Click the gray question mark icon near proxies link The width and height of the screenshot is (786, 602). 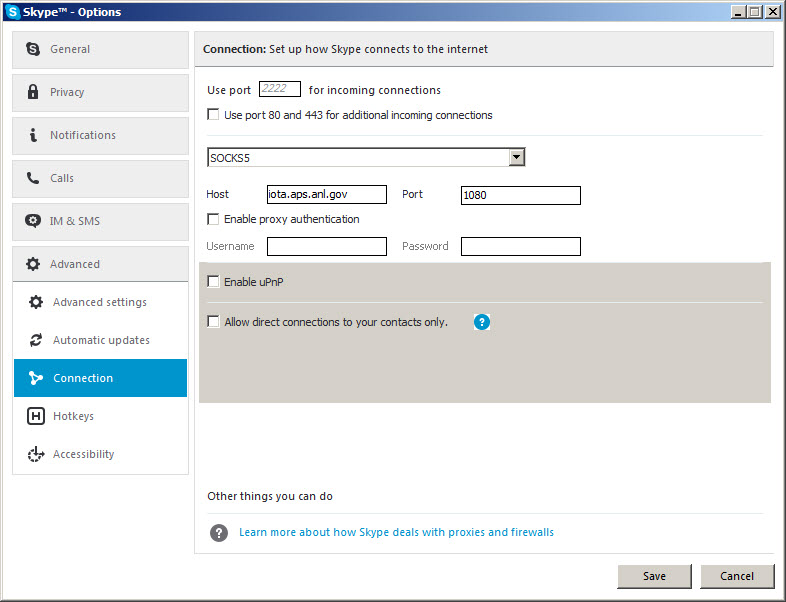tap(219, 532)
